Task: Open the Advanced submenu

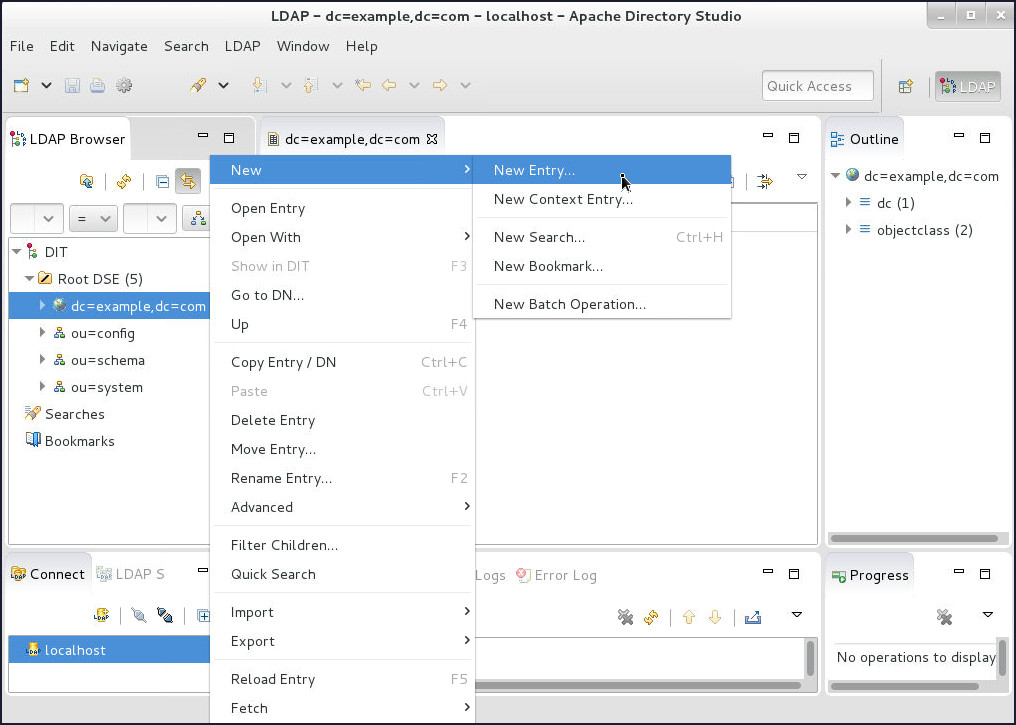Action: 343,507
